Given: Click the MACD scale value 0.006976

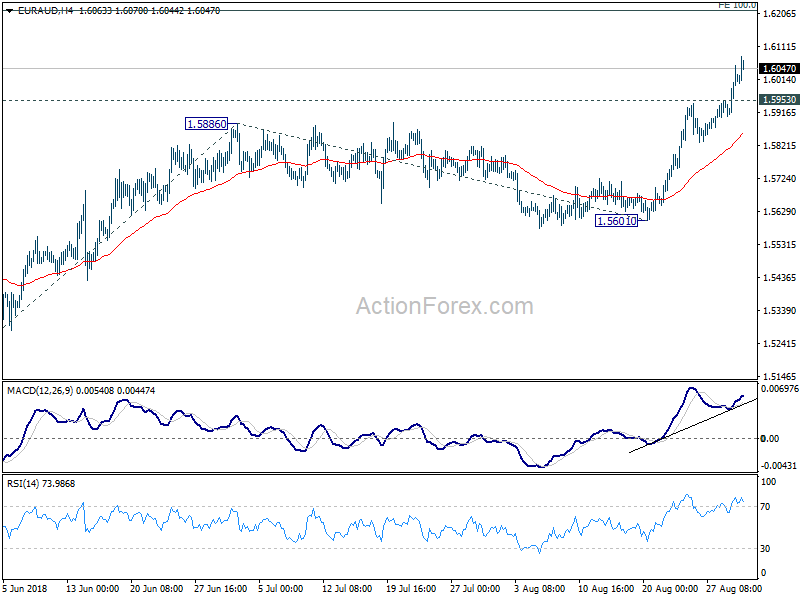Looking at the screenshot, I should (779, 389).
